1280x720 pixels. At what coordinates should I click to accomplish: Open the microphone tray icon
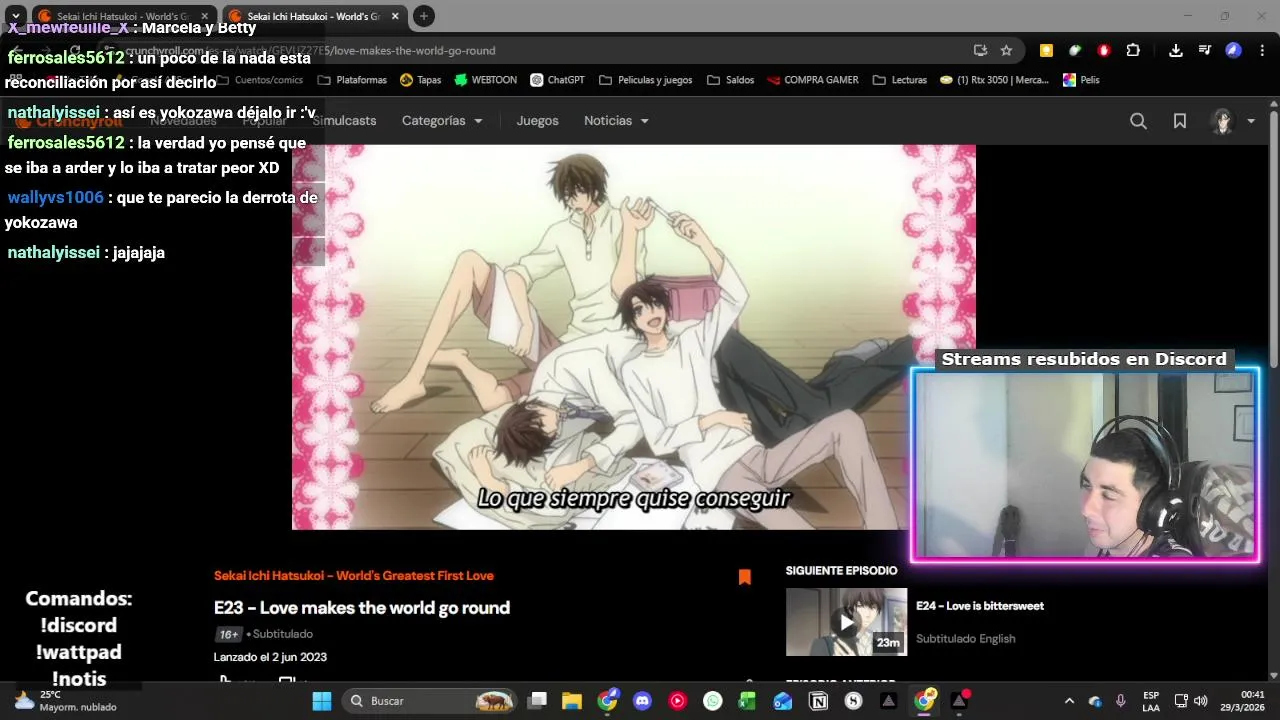[1121, 701]
